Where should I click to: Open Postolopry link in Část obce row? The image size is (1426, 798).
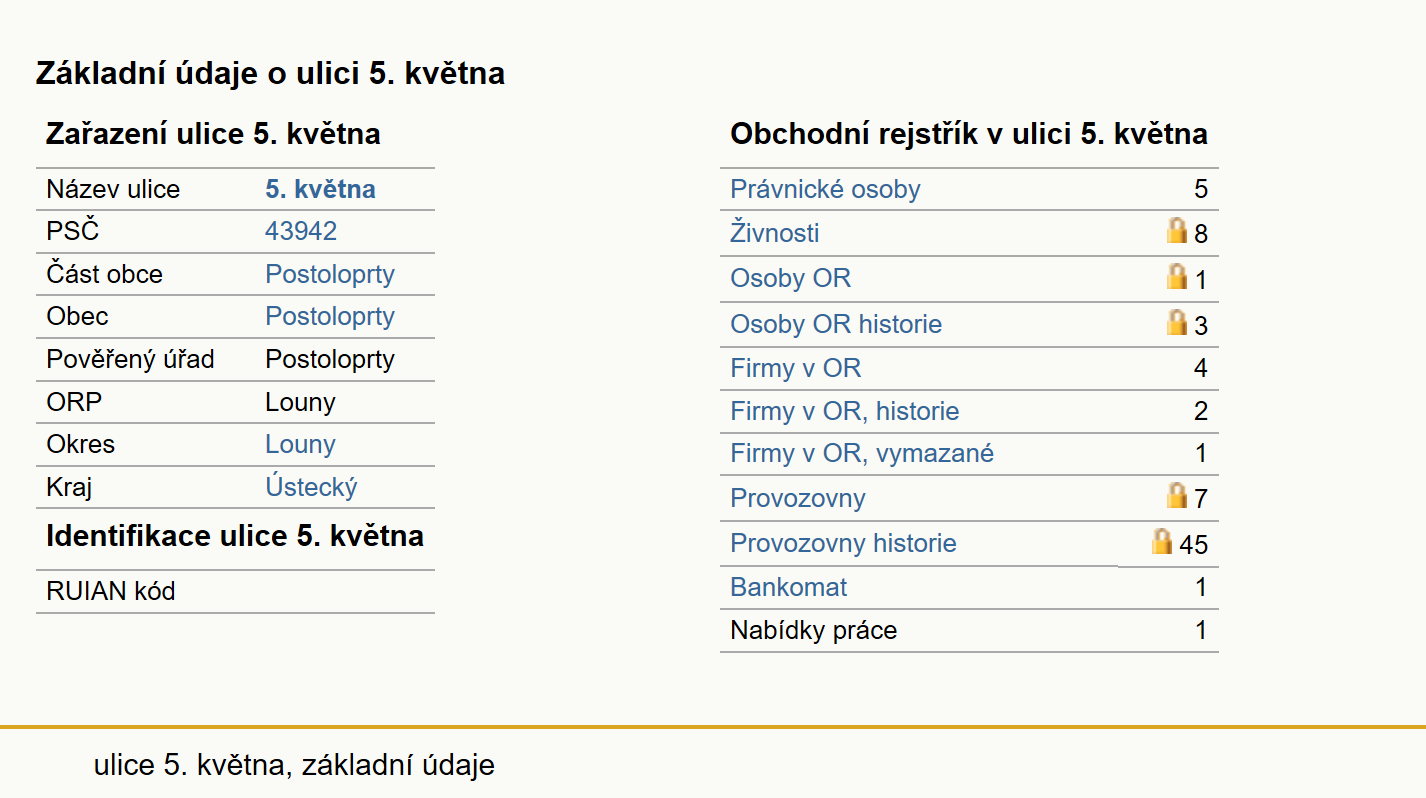(x=330, y=274)
